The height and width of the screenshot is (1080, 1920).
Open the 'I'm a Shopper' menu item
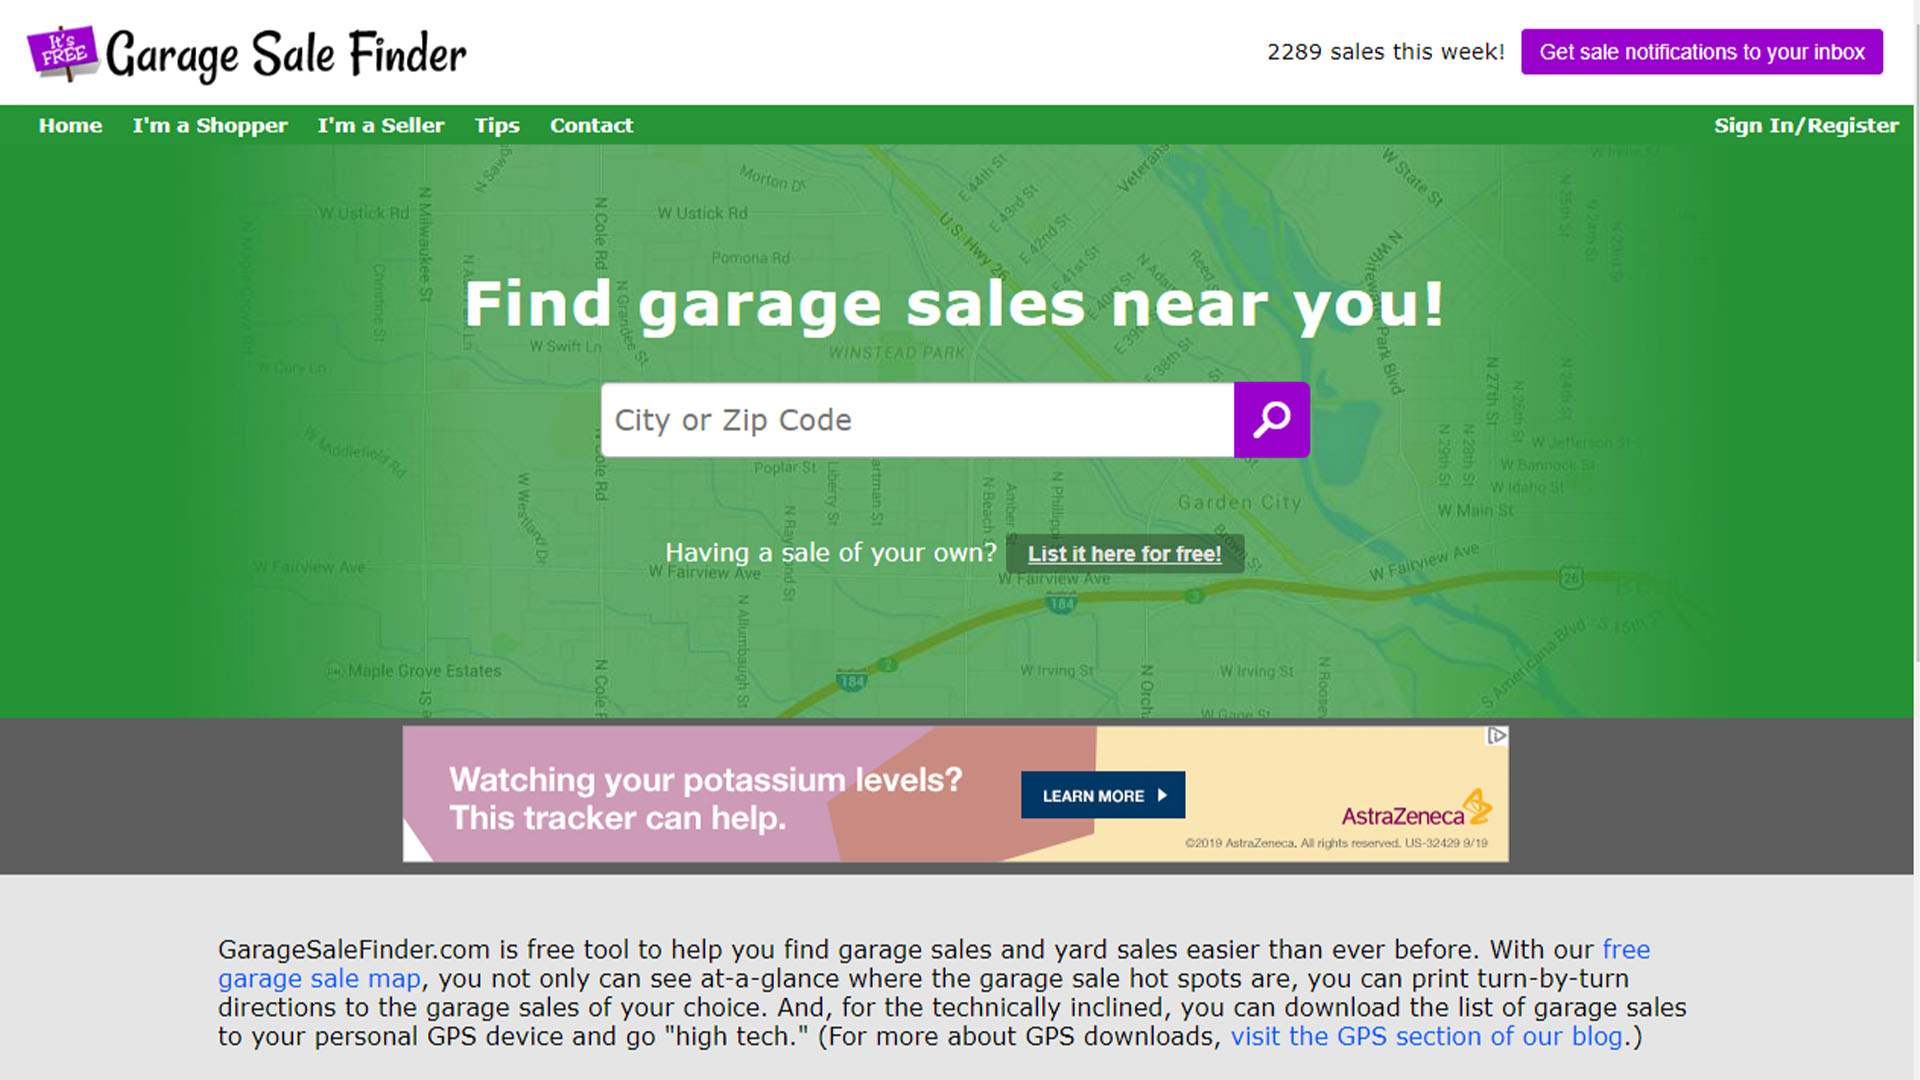click(210, 125)
